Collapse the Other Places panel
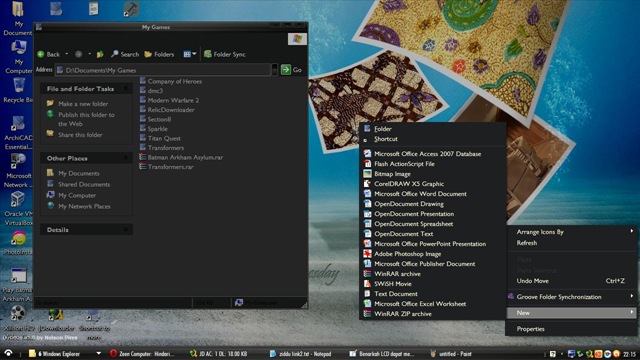This screenshot has width=640, height=360. pos(125,158)
